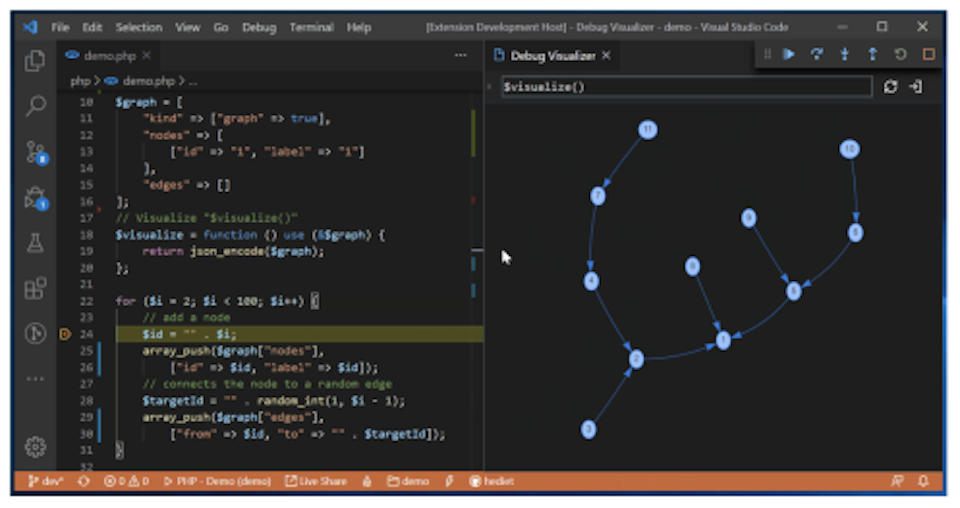Click the lightning plug status bar icon
The image size is (960, 508).
[449, 481]
